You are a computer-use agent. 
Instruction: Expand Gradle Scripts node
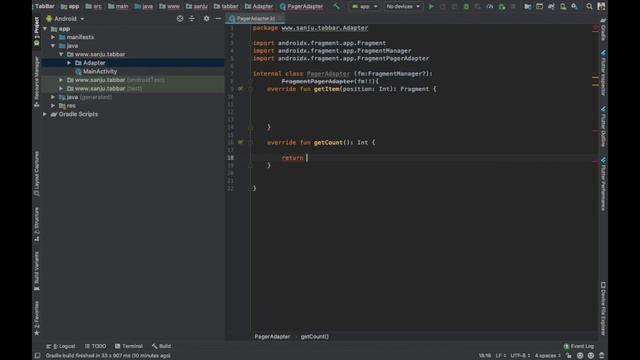coord(45,114)
